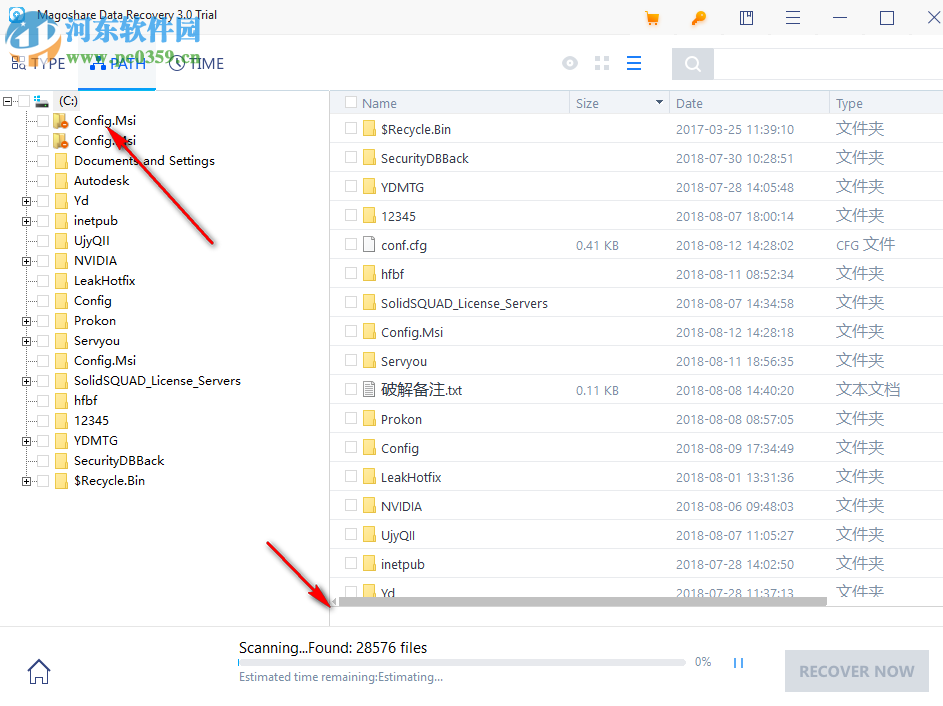The height and width of the screenshot is (706, 943).
Task: Switch to the TIME tab
Action: click(196, 62)
